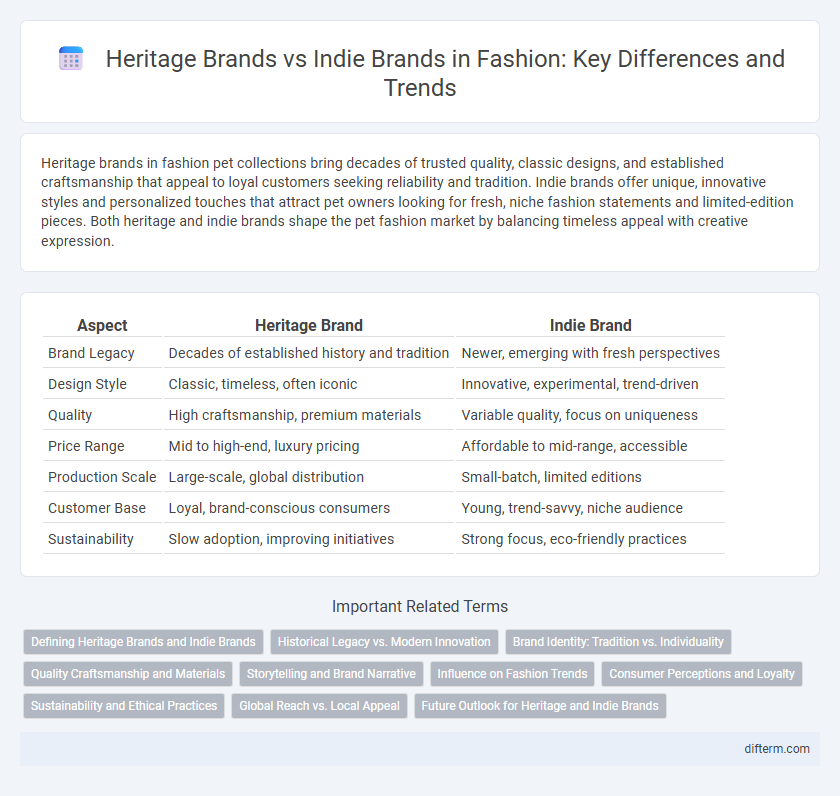Select the 'Price Range' row label
The height and width of the screenshot is (796, 840).
click(86, 446)
